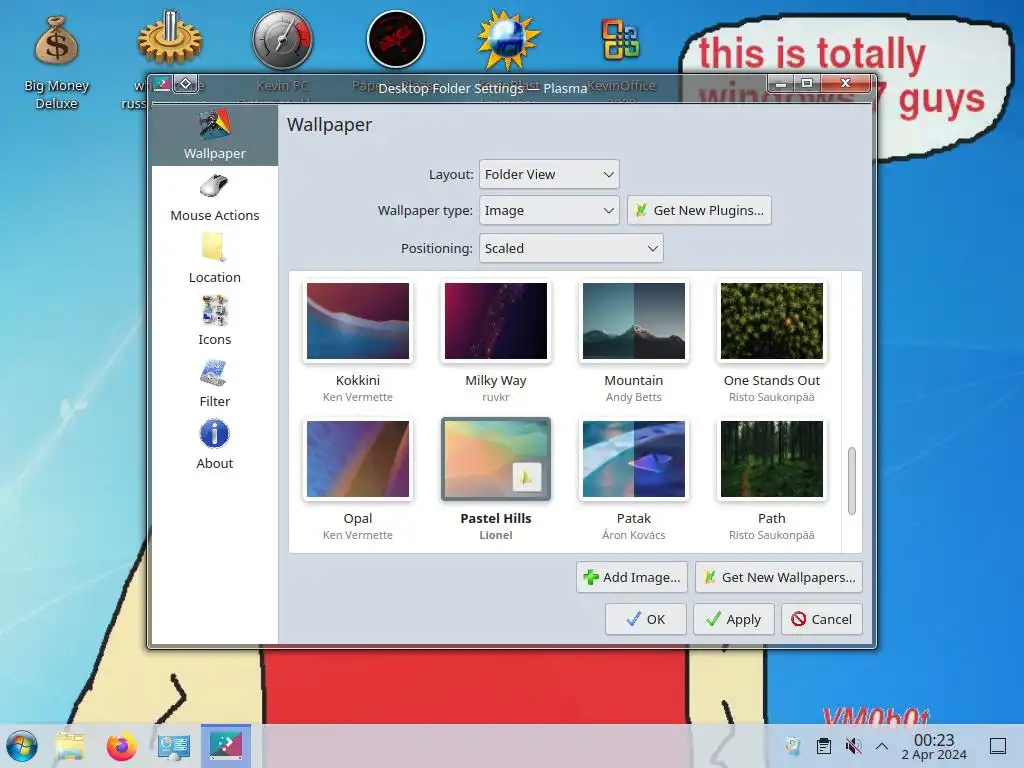Click the folder icon on Pastel Hills thumbnail

click(526, 477)
